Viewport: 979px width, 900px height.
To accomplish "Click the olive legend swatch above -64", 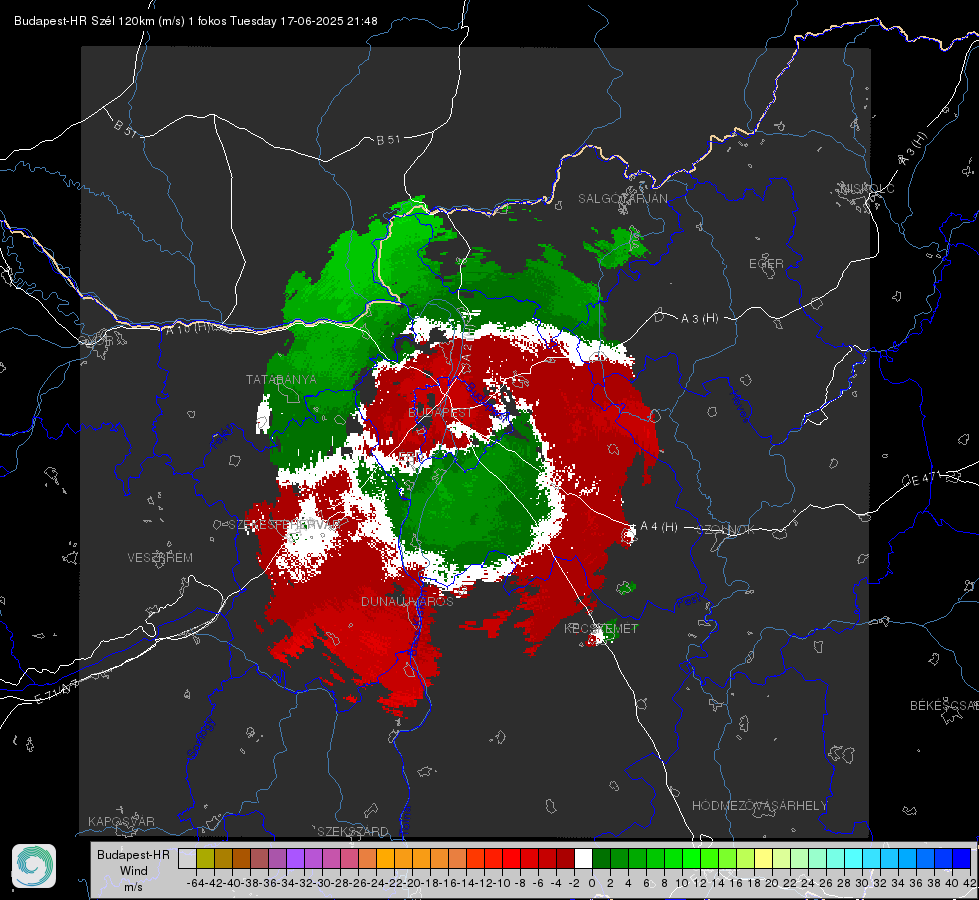I will [x=205, y=858].
